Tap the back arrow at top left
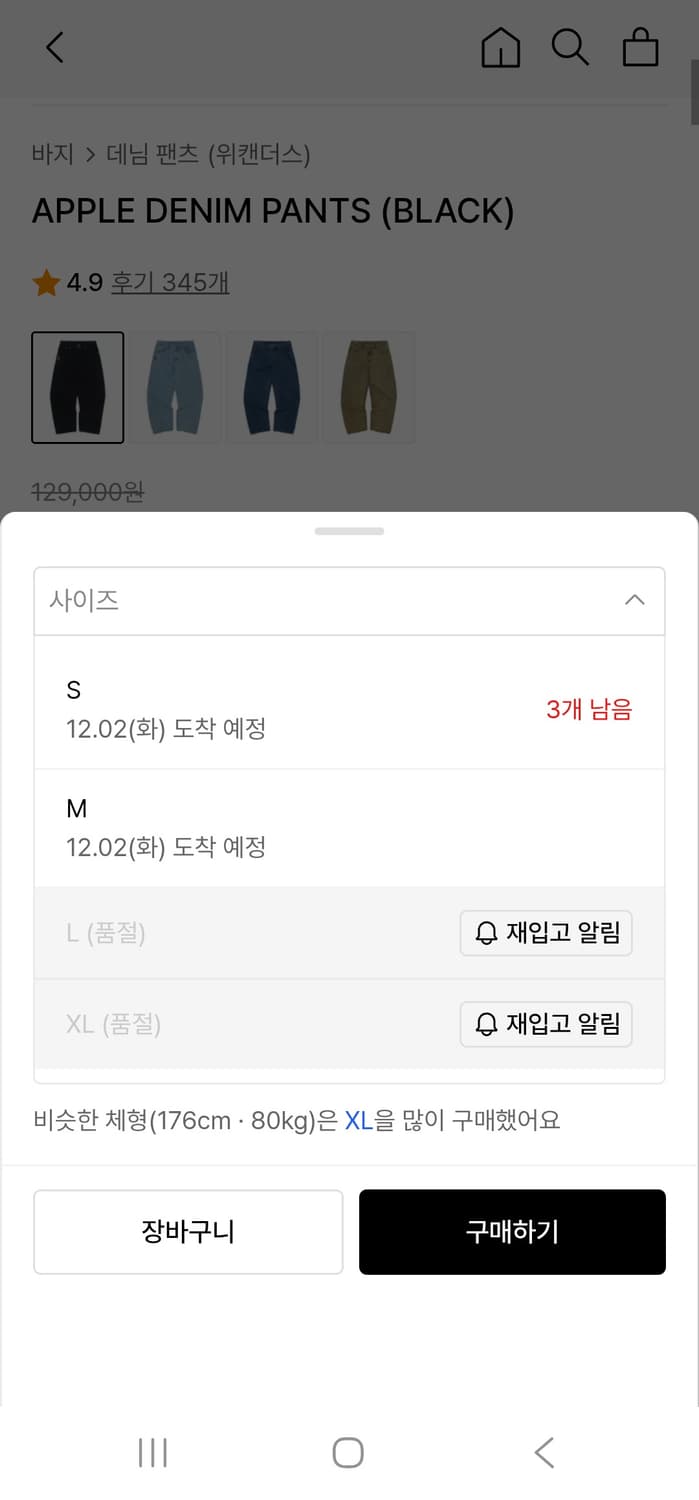 click(54, 47)
